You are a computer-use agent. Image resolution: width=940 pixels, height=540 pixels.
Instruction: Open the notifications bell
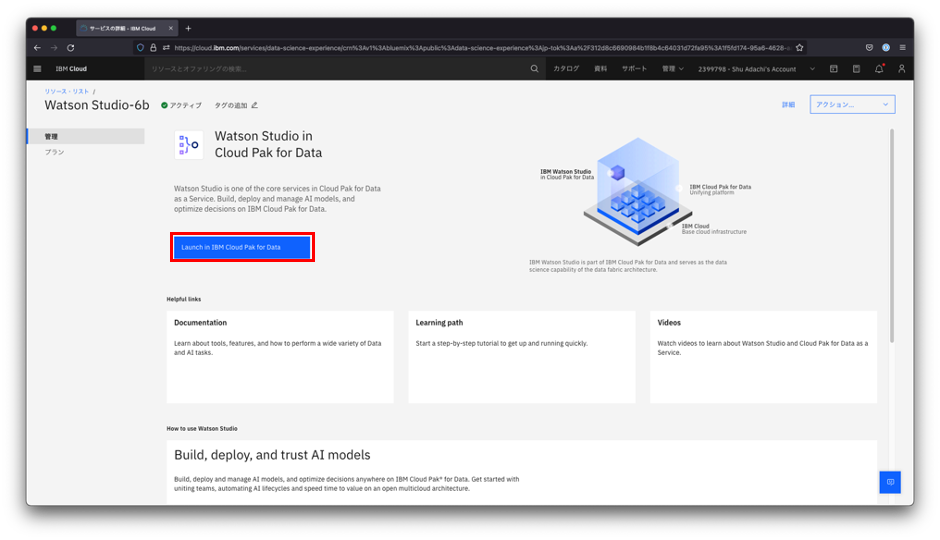879,69
